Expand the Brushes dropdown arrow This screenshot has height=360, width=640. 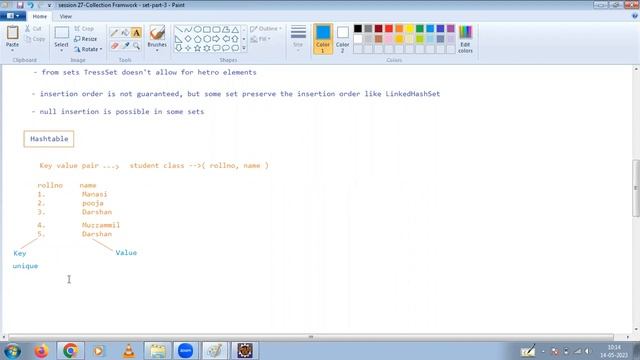[157, 50]
